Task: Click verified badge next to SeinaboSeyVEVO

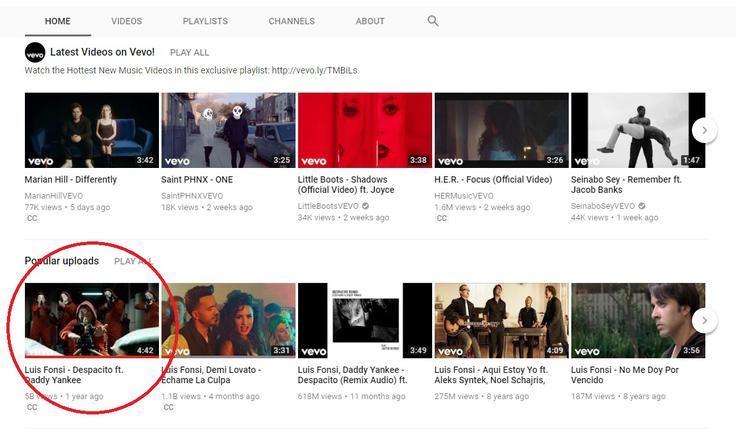Action: (642, 206)
